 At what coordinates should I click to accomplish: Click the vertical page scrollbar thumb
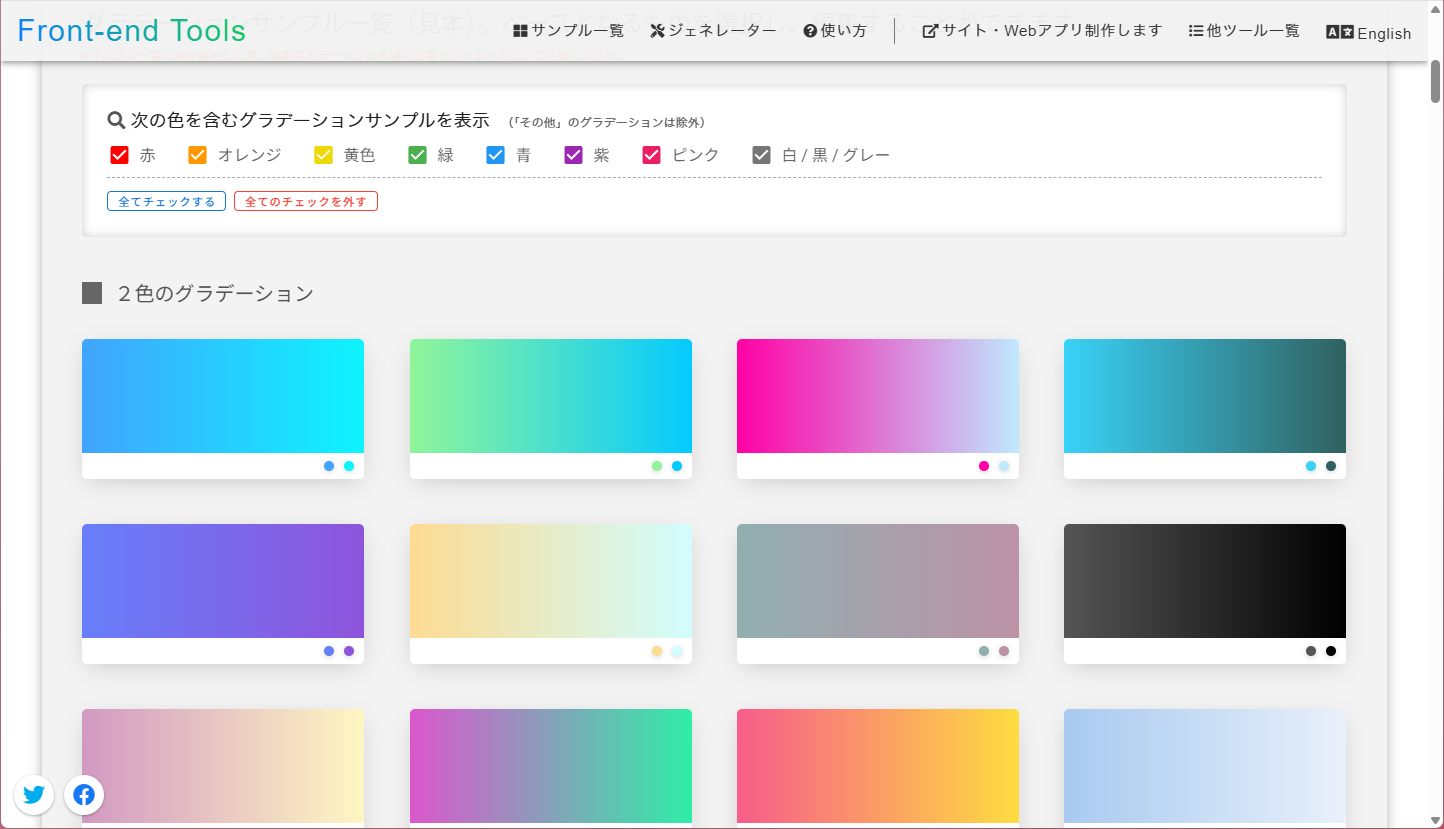(x=1435, y=82)
